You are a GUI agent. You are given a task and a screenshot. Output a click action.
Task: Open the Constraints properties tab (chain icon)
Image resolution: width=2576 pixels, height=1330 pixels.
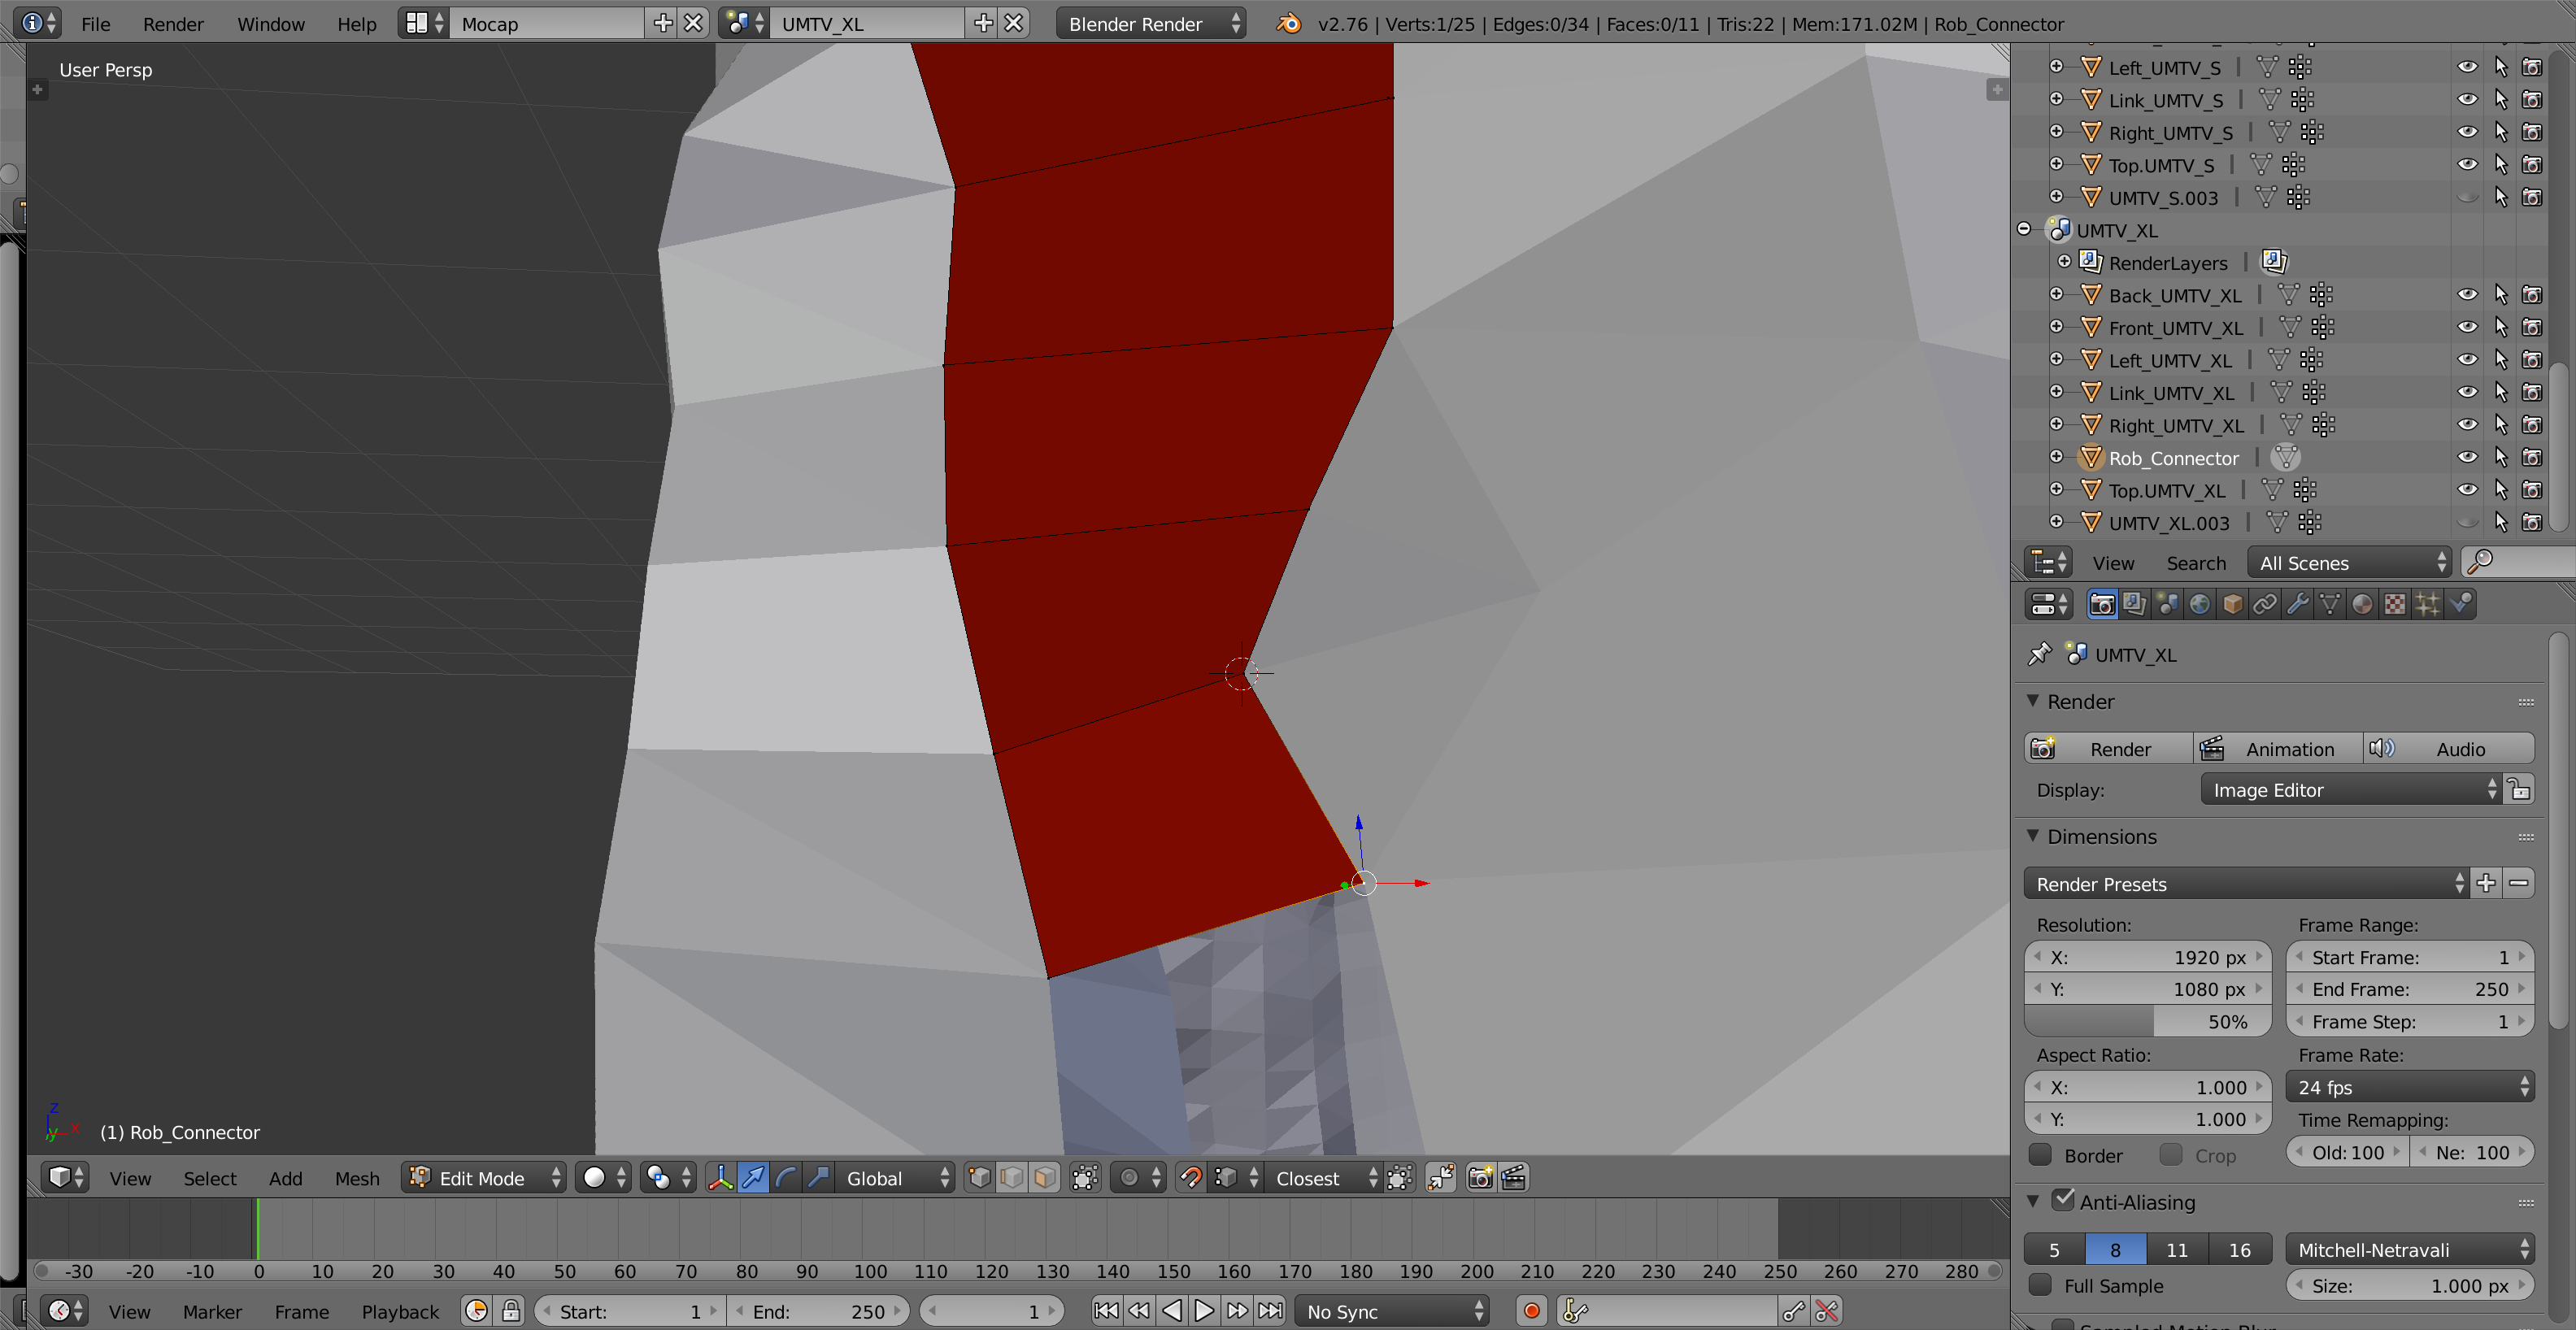[2265, 604]
